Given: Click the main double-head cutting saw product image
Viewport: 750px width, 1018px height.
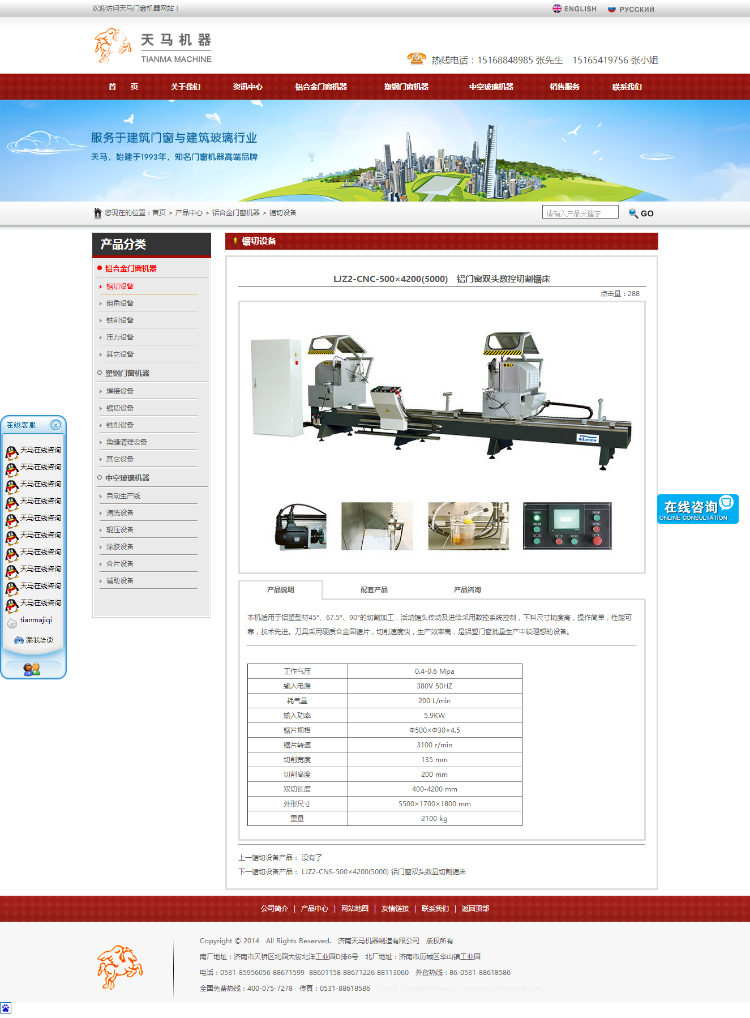Looking at the screenshot, I should 442,399.
